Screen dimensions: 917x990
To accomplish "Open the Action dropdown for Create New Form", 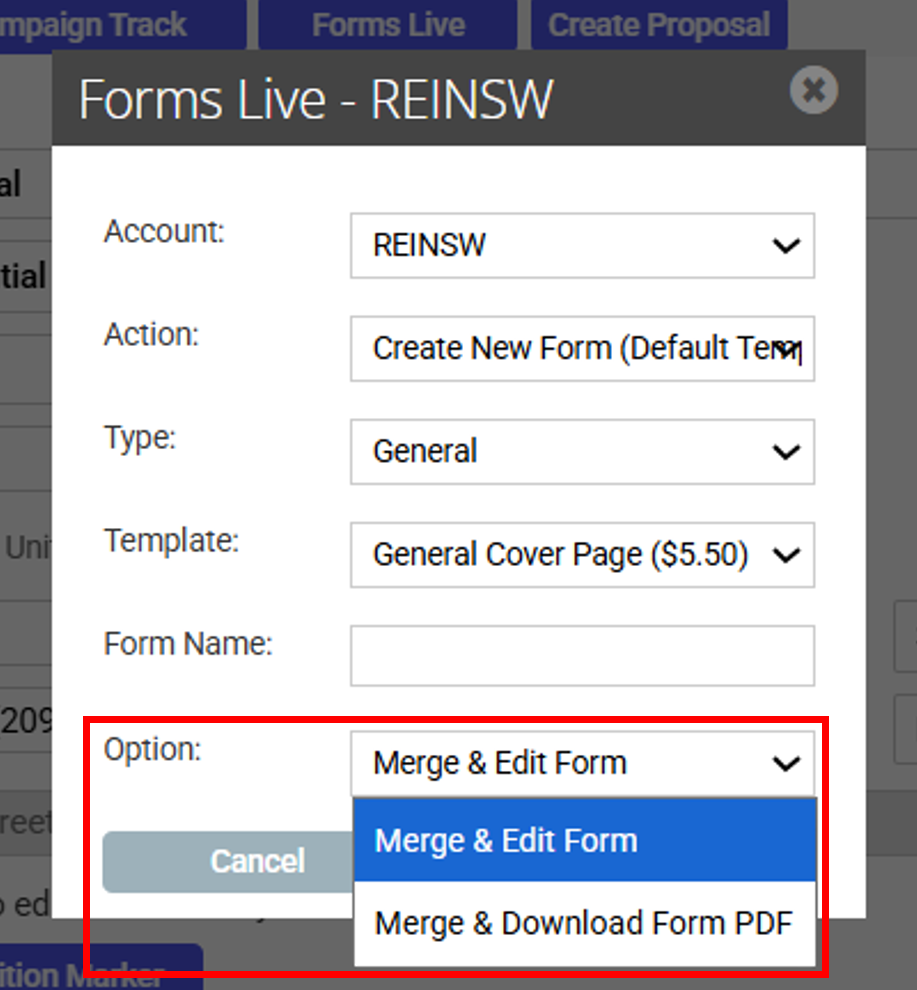I will click(x=582, y=349).
